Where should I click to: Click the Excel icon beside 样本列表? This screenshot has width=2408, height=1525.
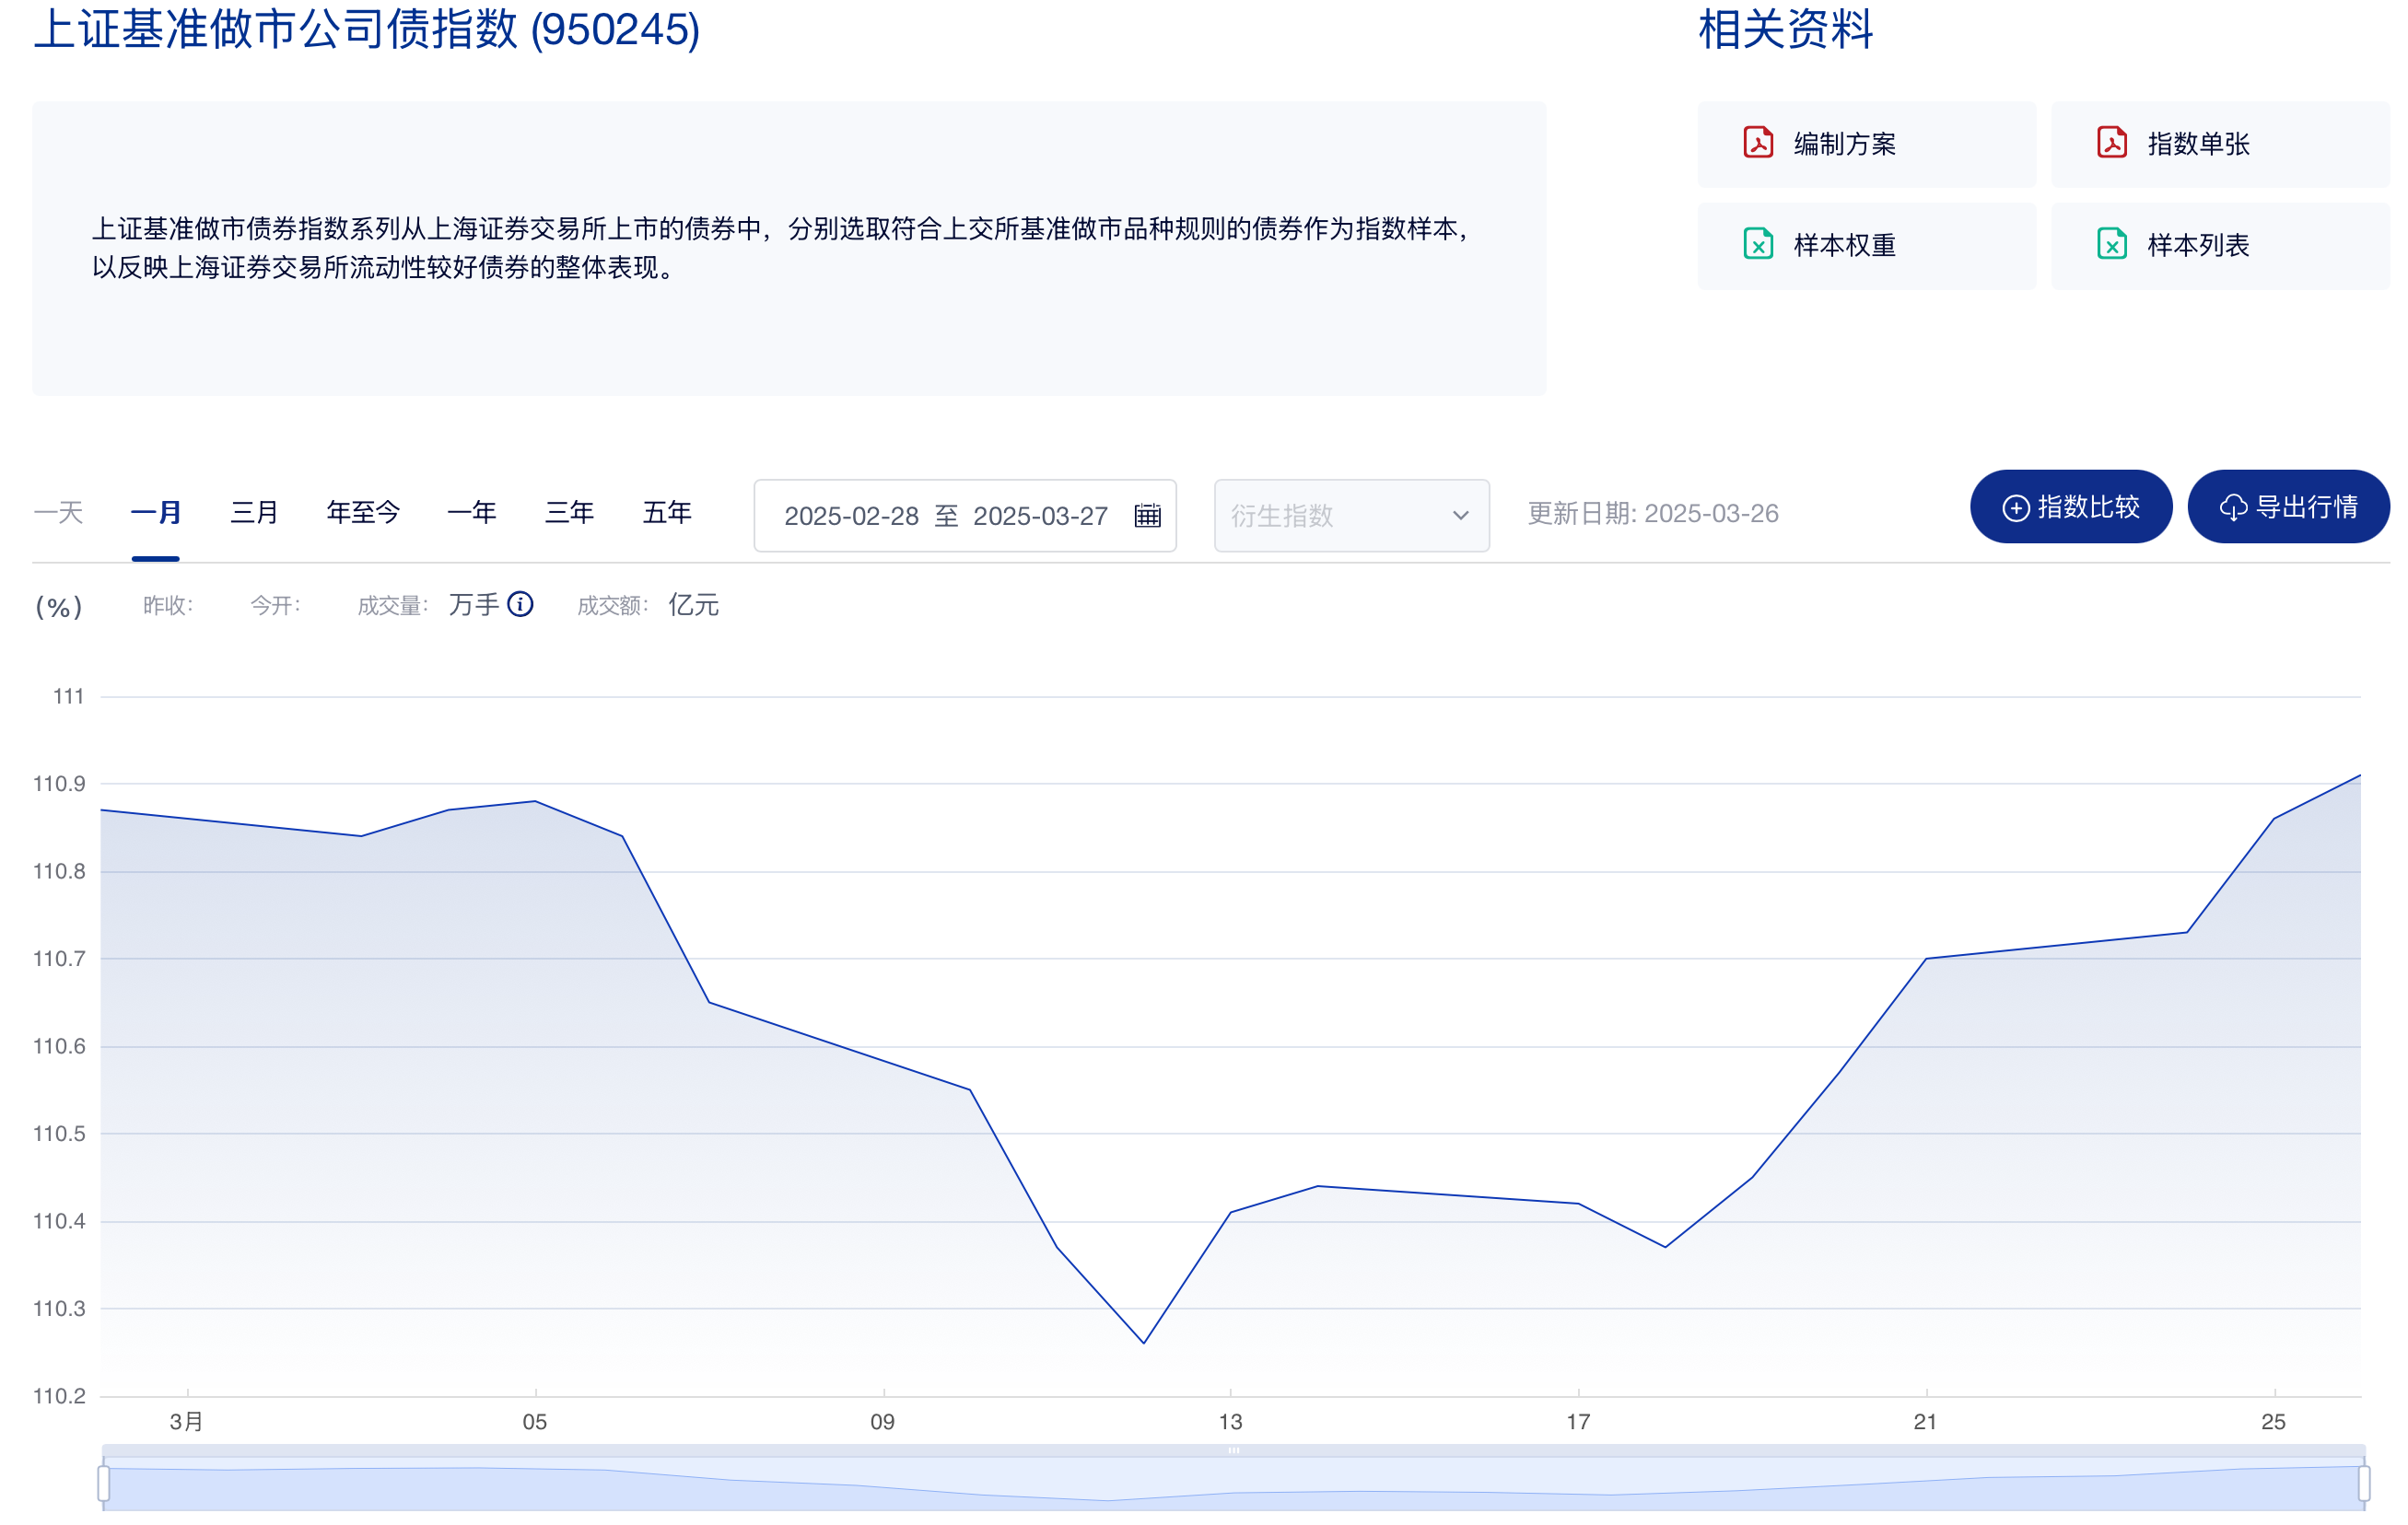[x=2111, y=244]
